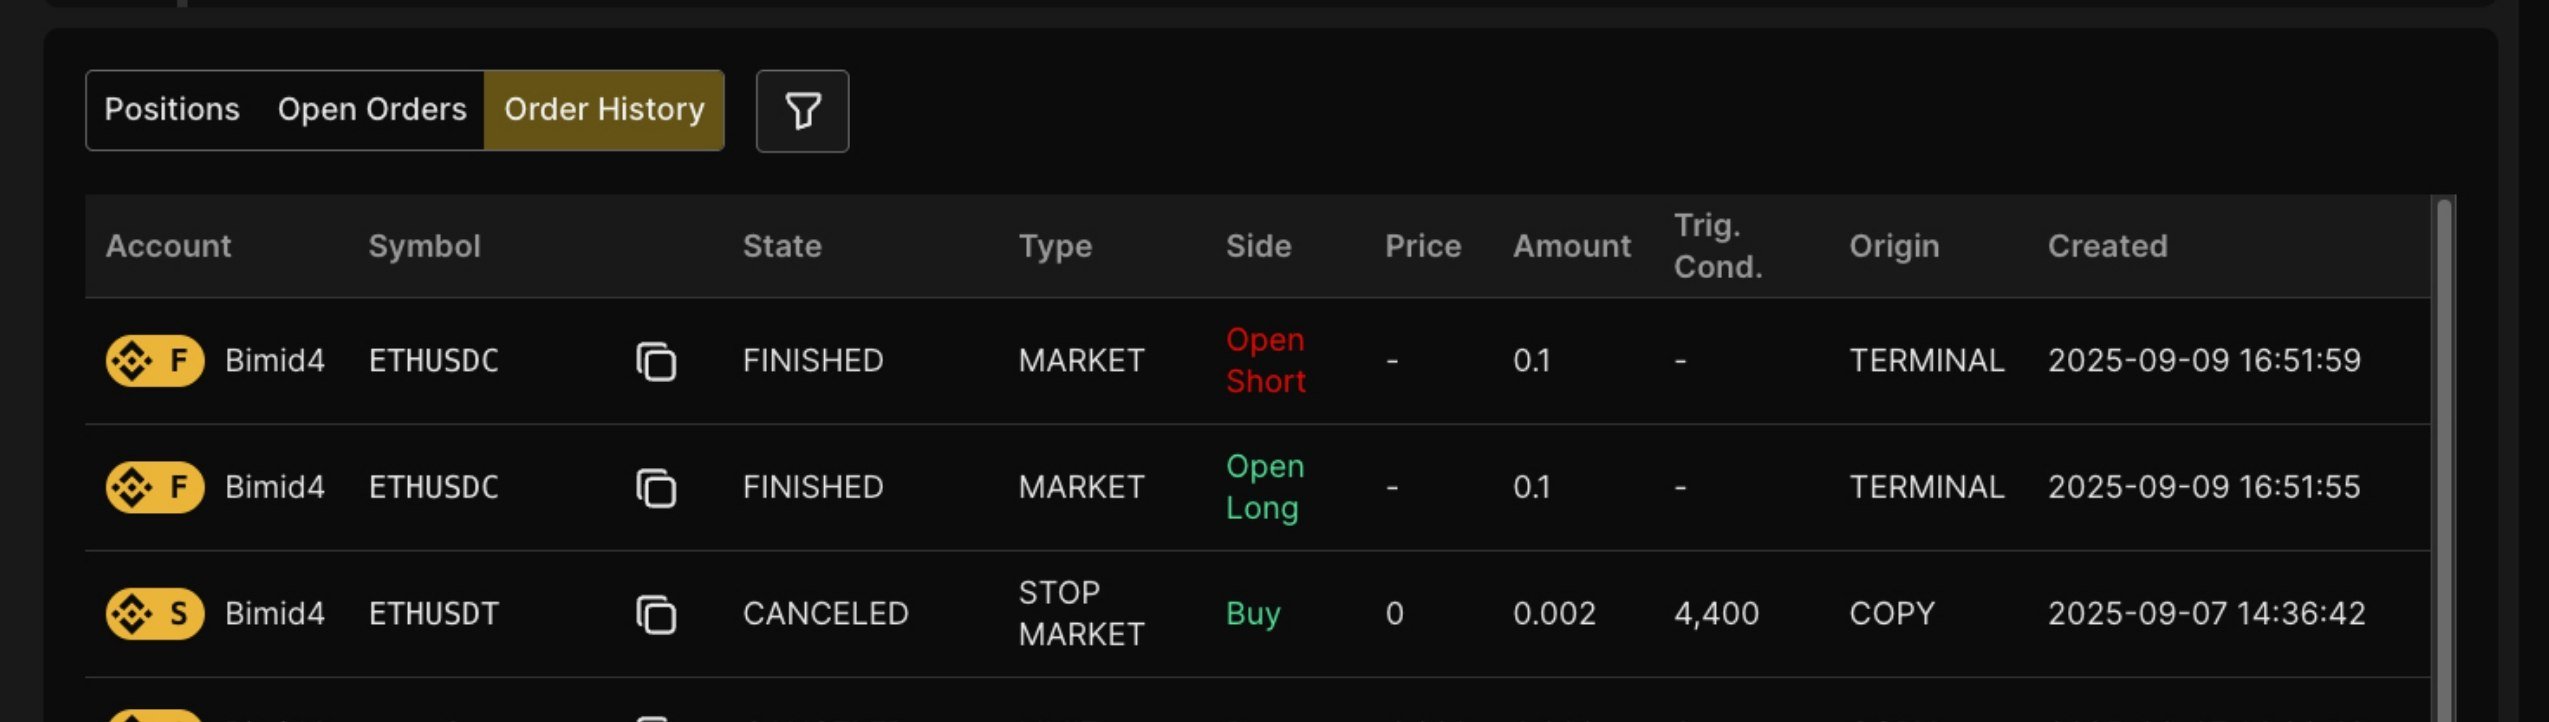Copy symbol of the Open Long ETHUSDC order
Viewport: 2549px width, 722px height.
point(656,488)
